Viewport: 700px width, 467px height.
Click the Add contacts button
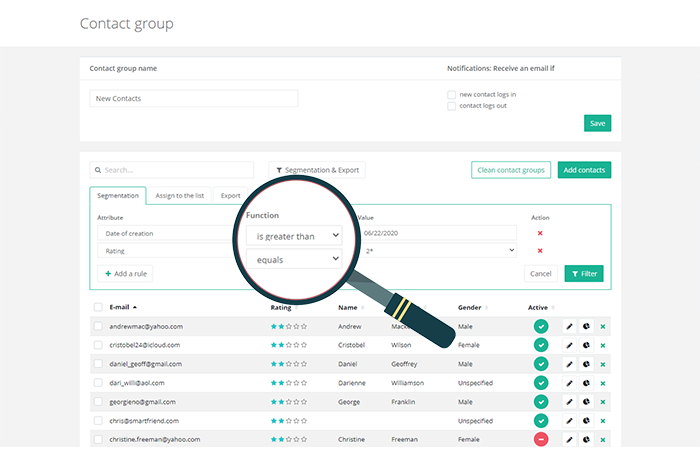(x=584, y=170)
